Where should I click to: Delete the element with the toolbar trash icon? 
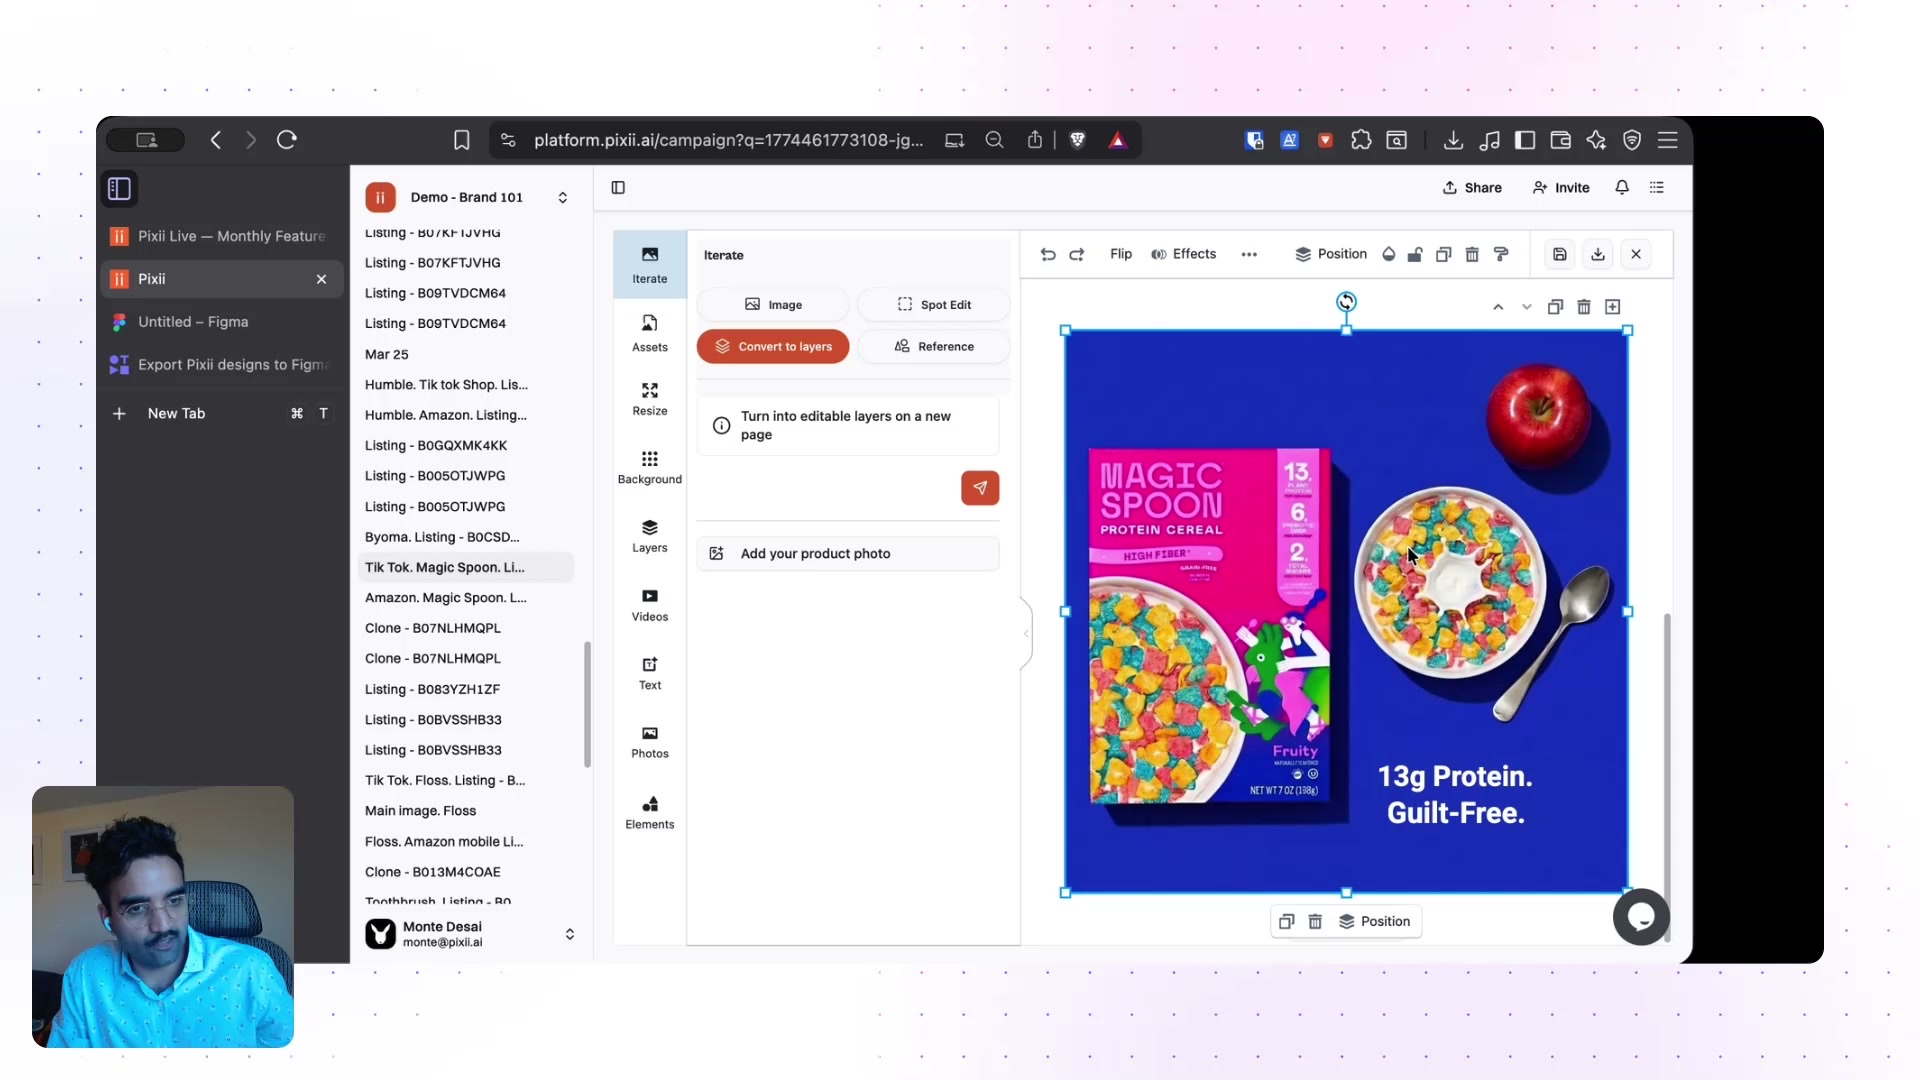click(x=1472, y=255)
